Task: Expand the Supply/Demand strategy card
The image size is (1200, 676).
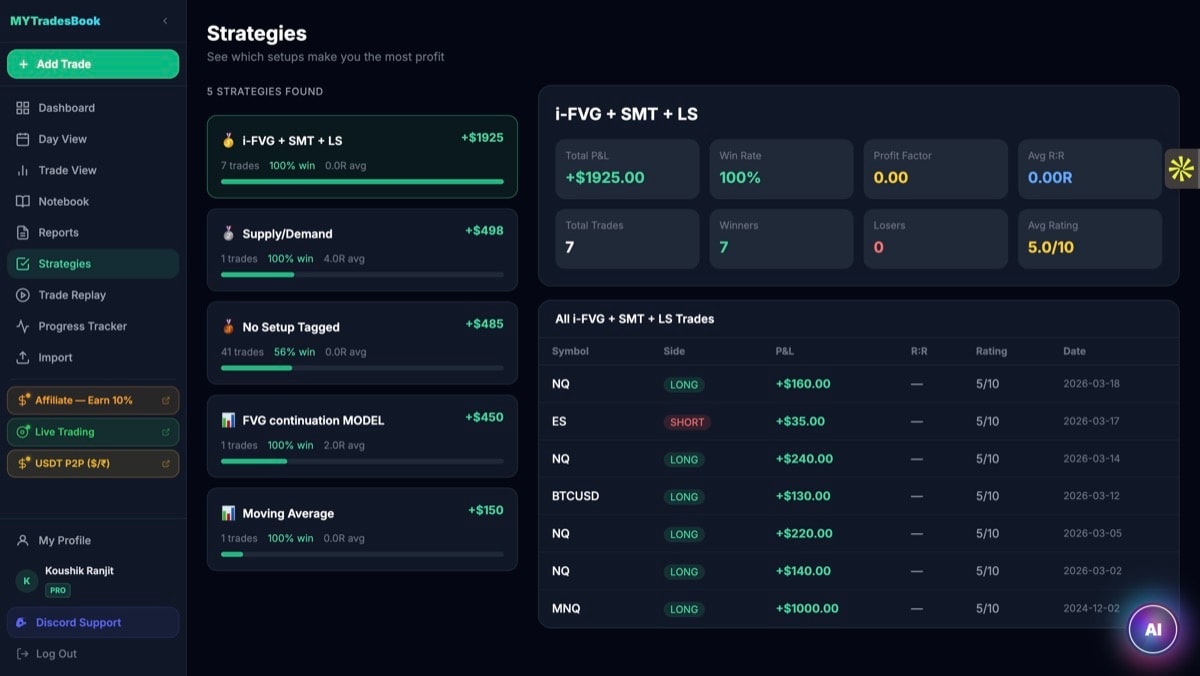Action: 362,248
